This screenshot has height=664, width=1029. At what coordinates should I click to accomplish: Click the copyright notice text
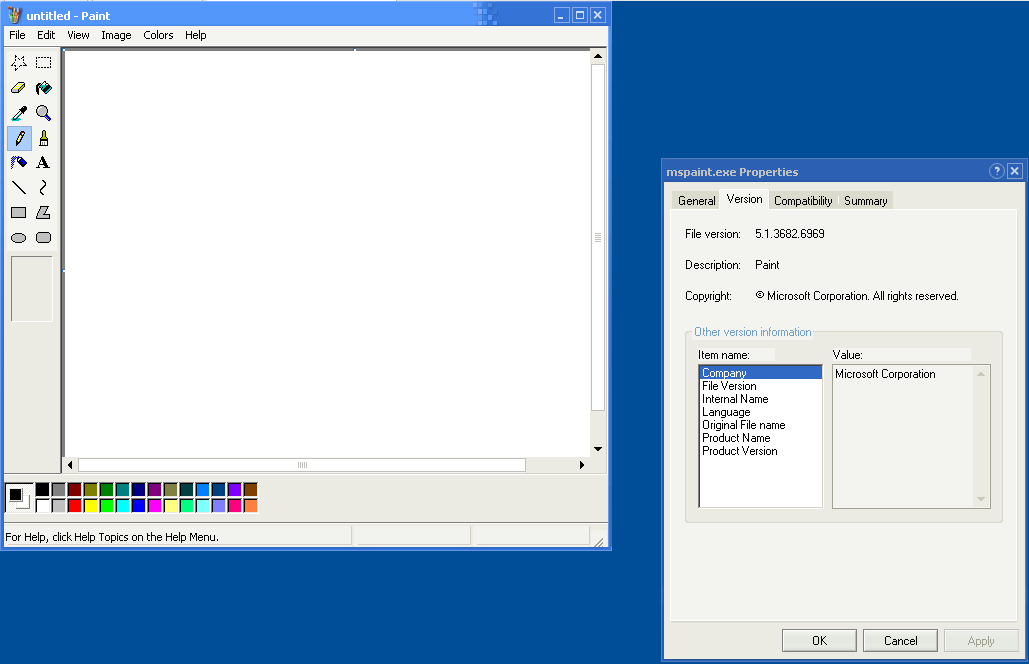[x=857, y=296]
